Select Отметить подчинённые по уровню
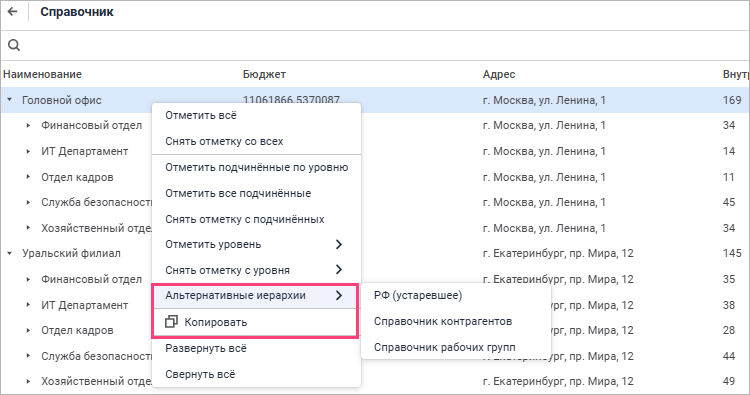750x395 pixels. (256, 167)
